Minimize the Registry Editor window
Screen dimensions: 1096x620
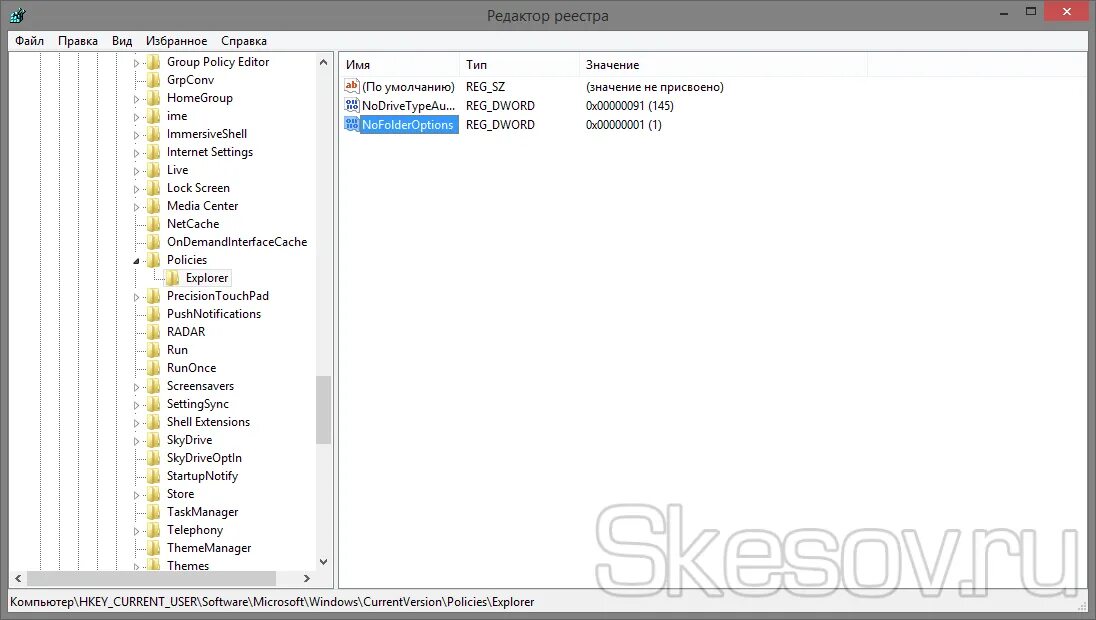tap(1004, 13)
